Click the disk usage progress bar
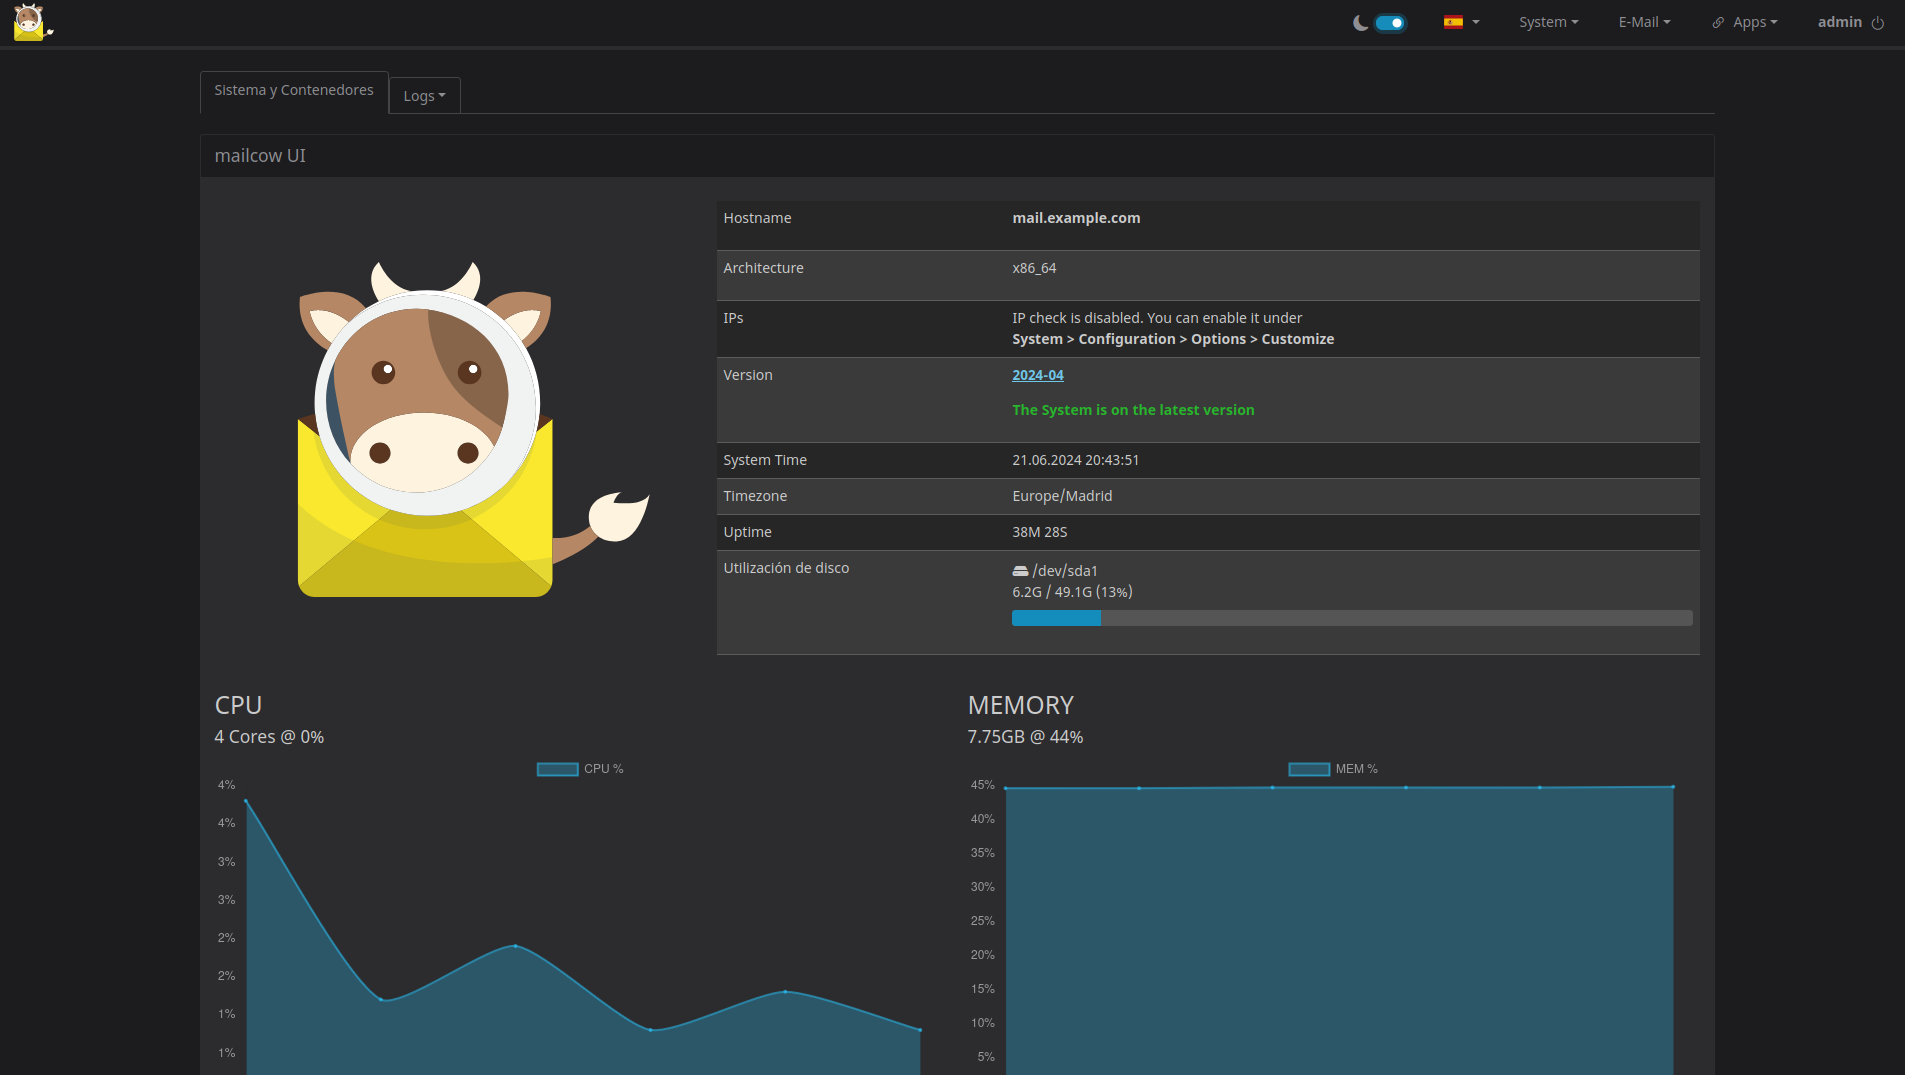 tap(1351, 618)
